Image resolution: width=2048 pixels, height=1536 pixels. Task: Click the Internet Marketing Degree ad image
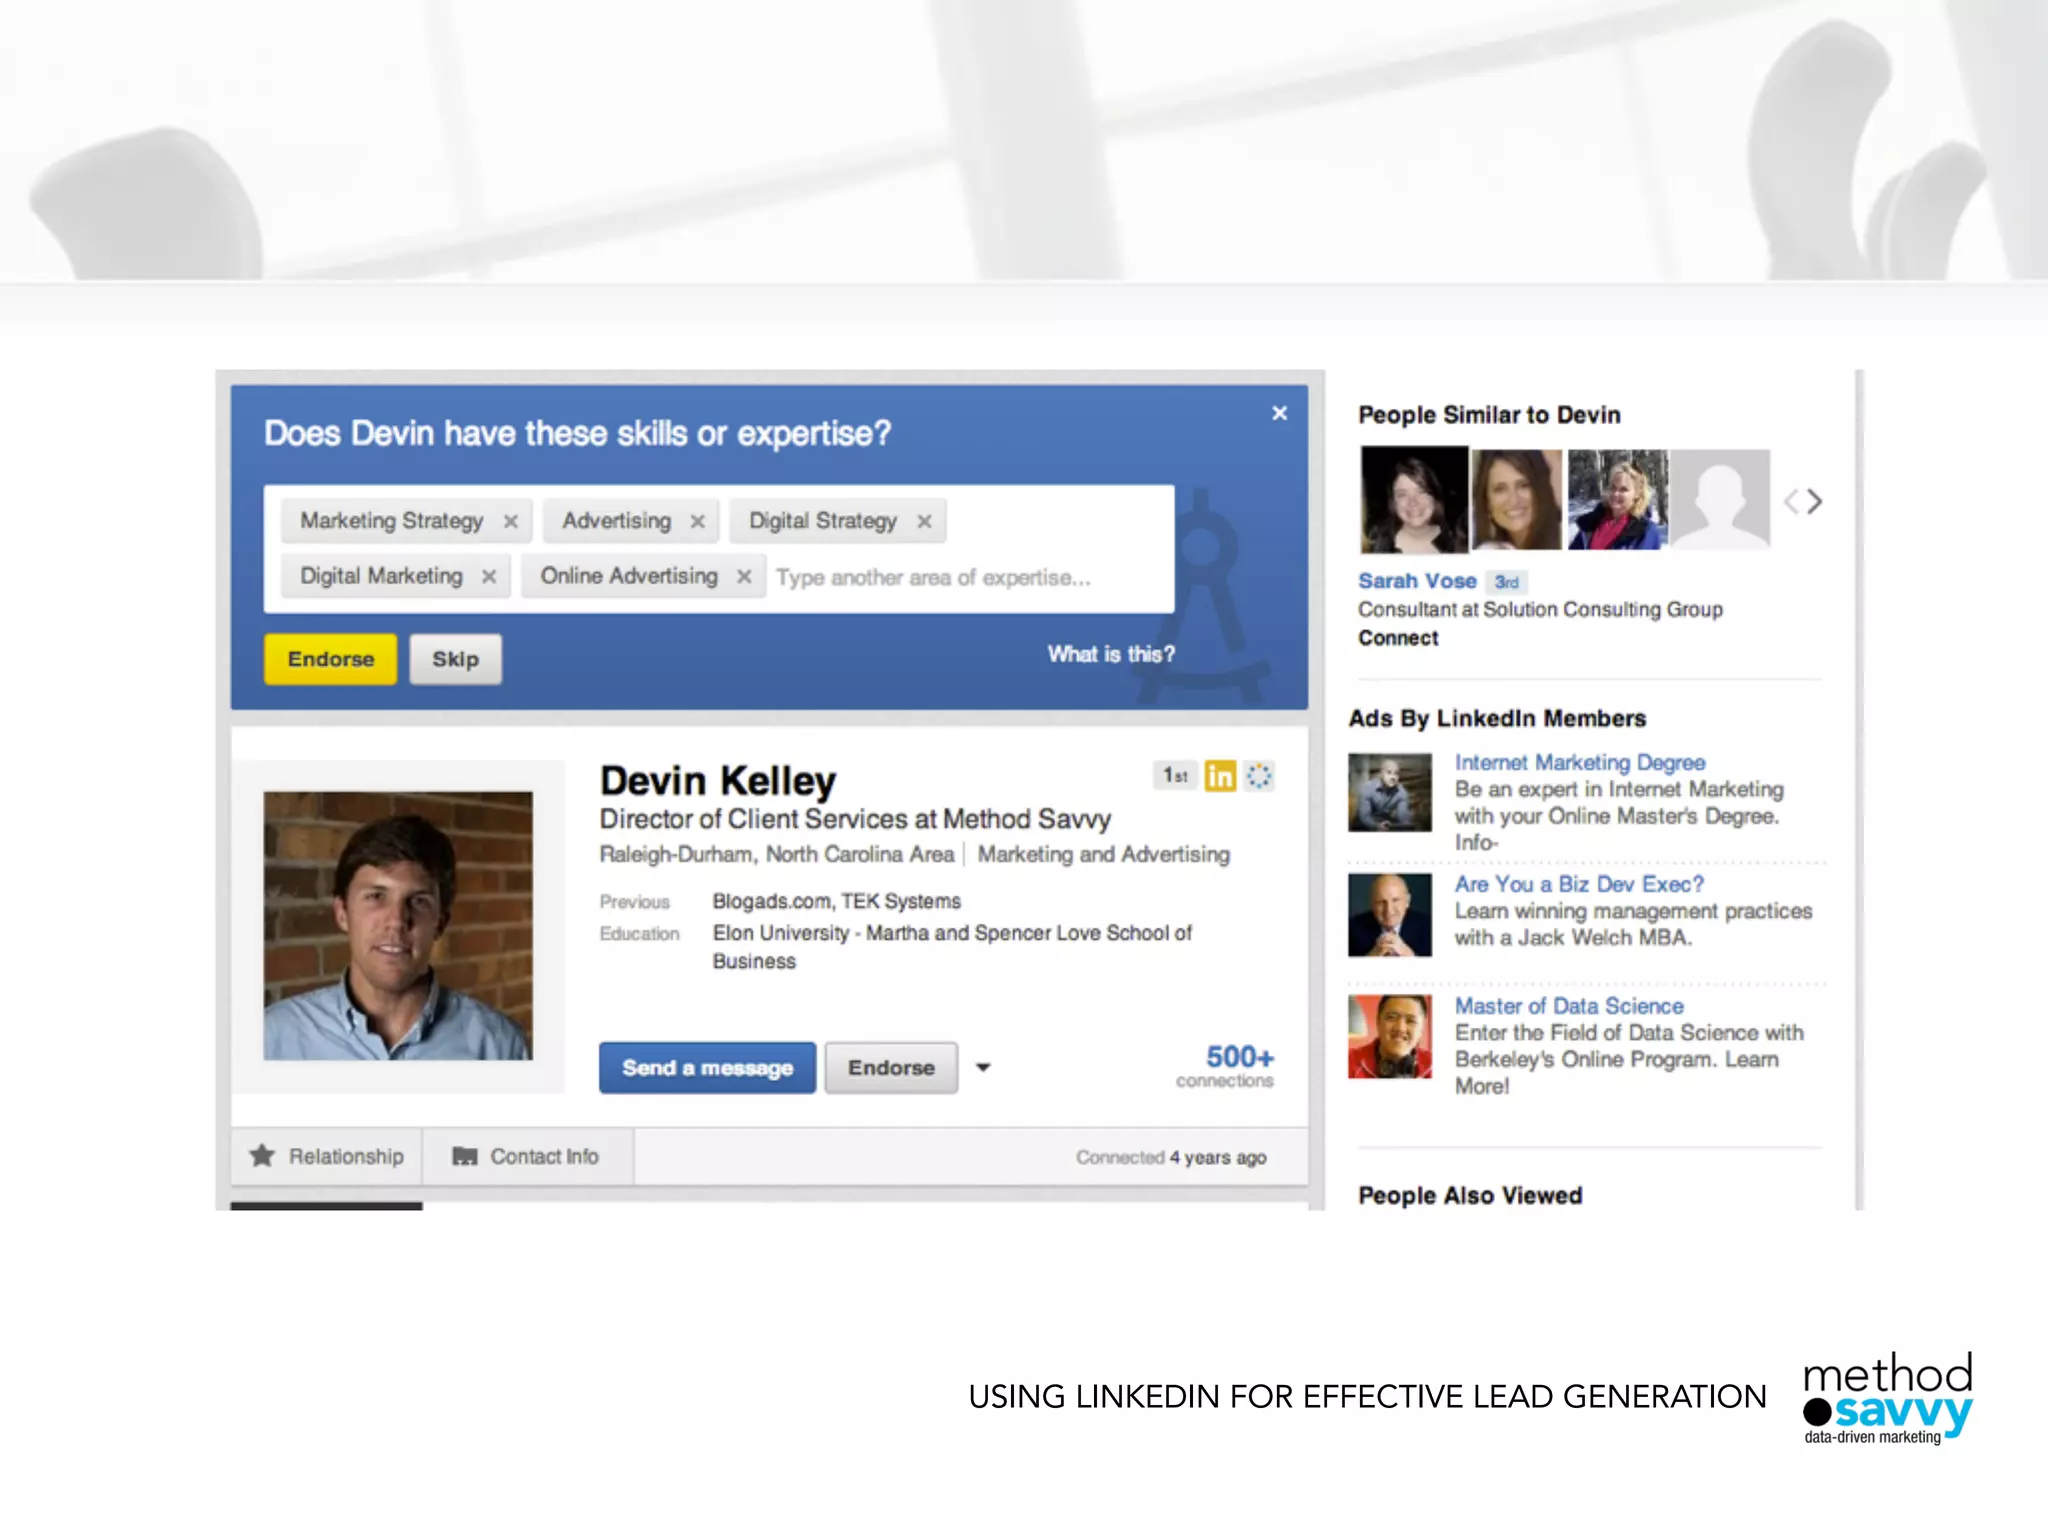tap(1390, 793)
